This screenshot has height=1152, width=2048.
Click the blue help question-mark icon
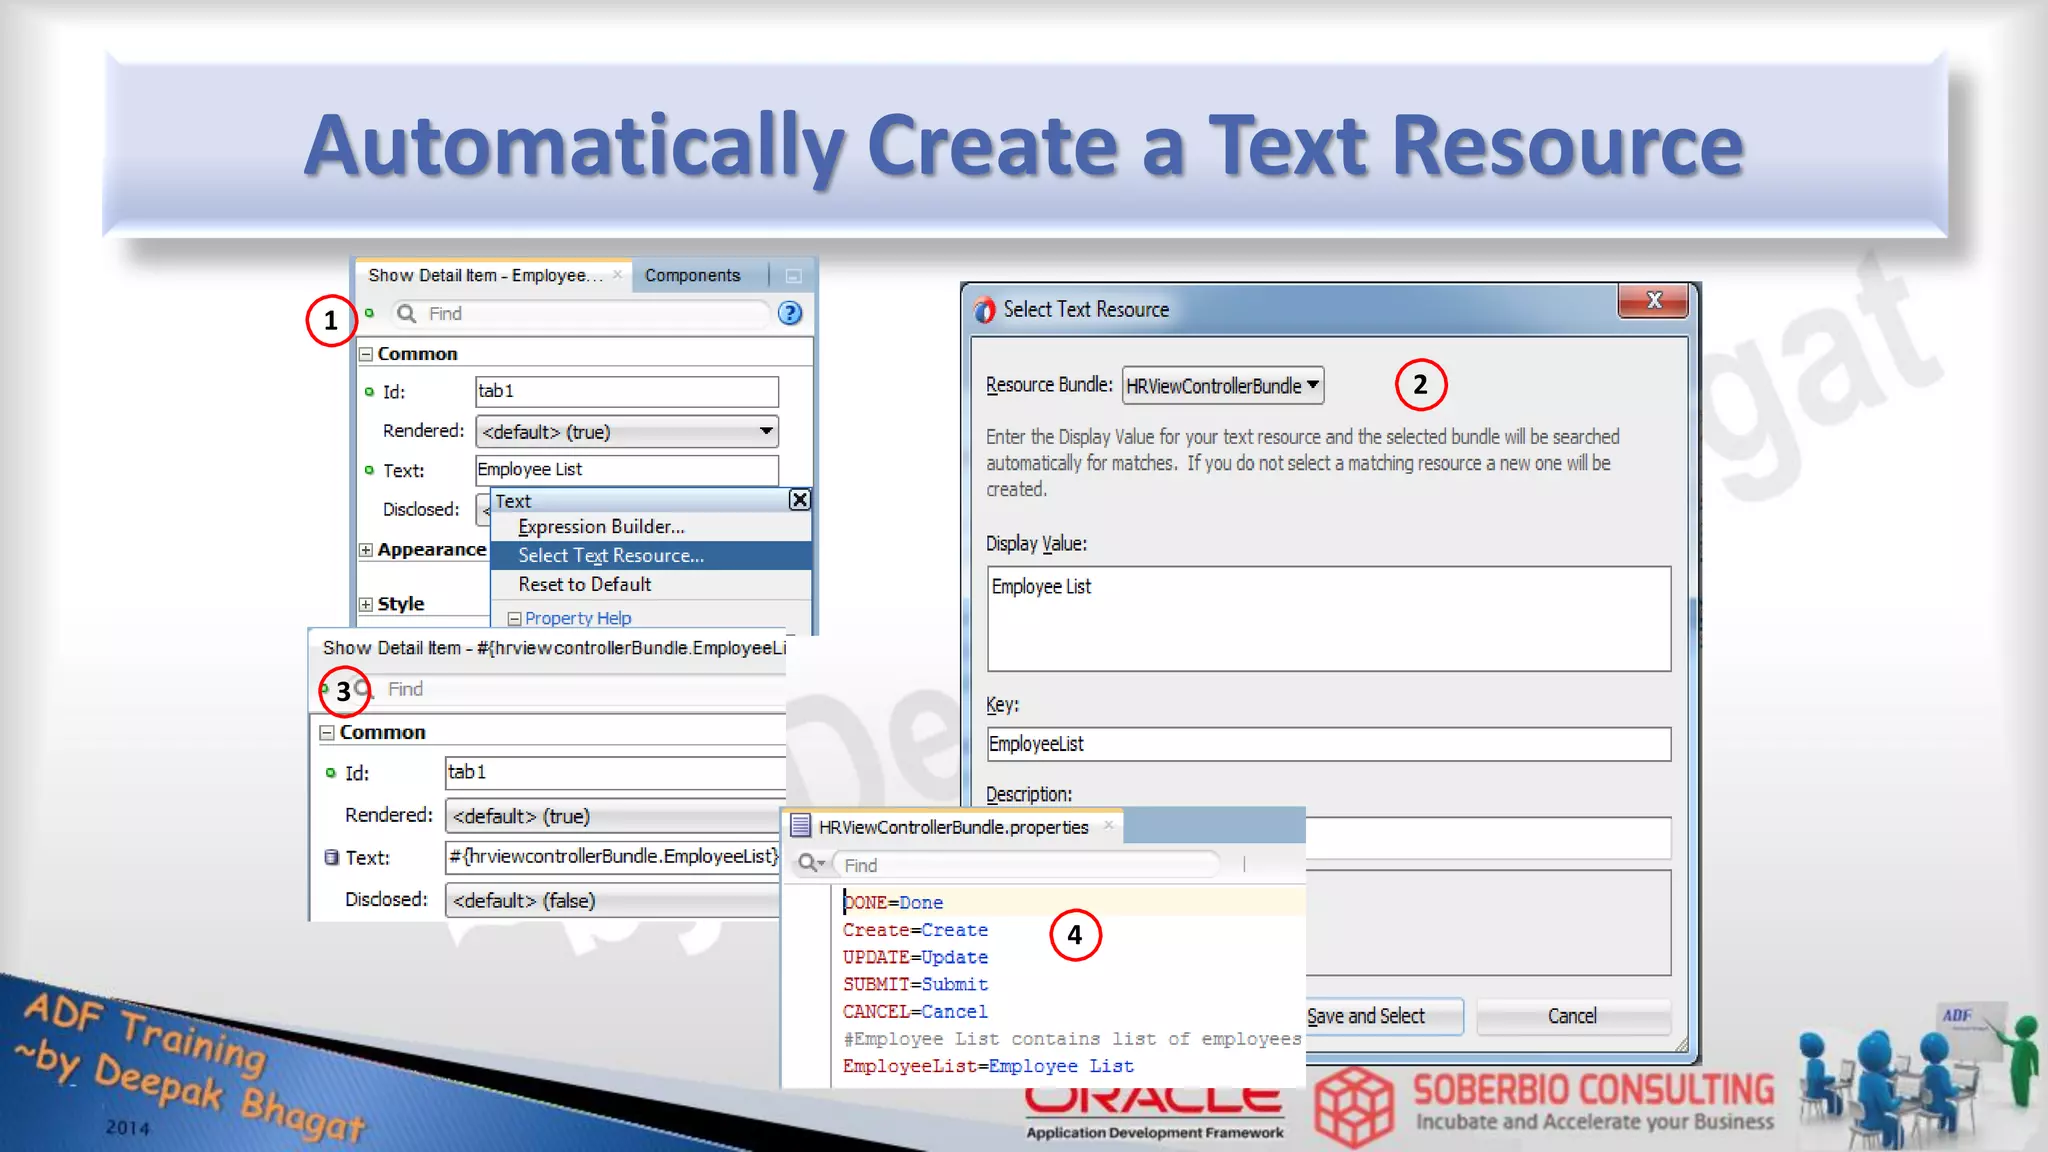[790, 314]
